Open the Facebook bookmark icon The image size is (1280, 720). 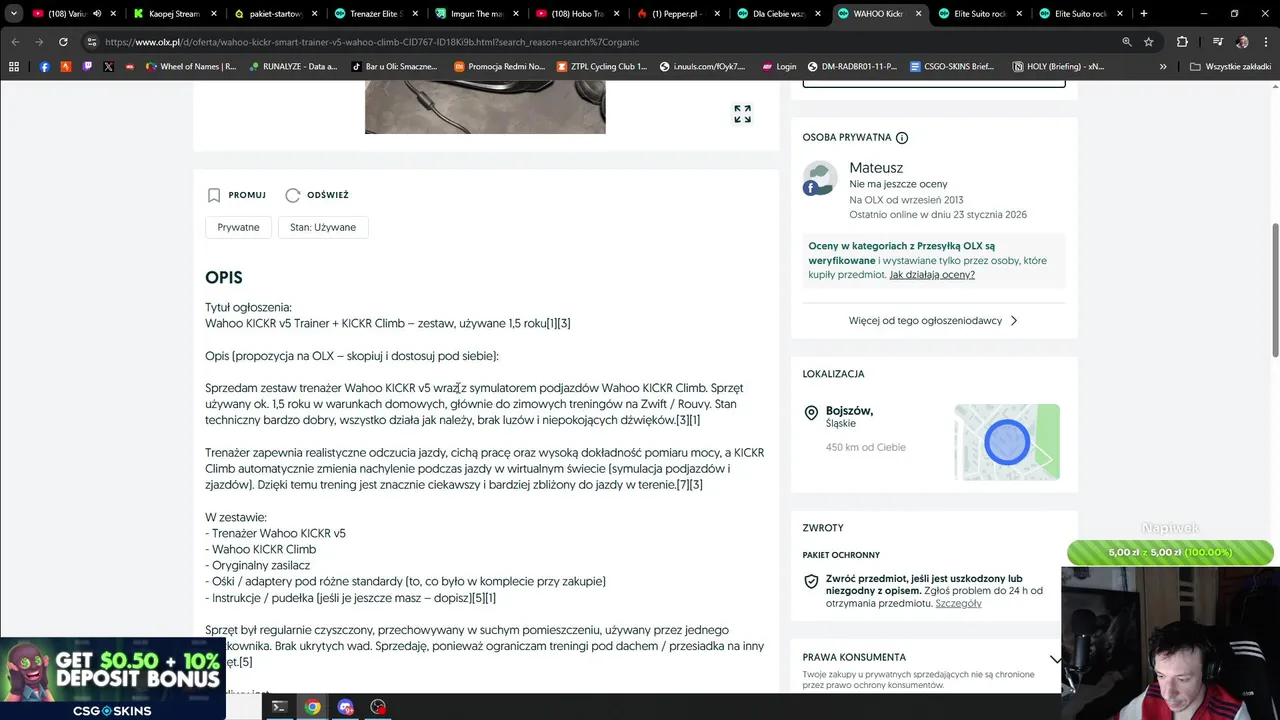(x=44, y=67)
